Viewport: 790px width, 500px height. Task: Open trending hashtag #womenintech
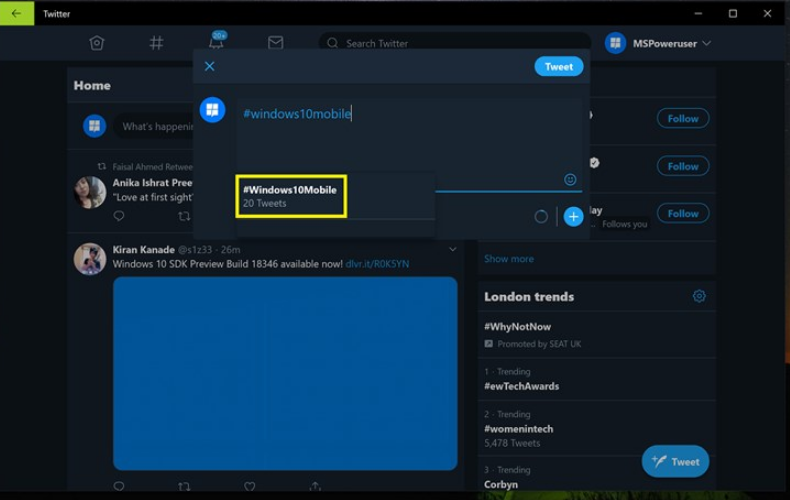pos(518,429)
